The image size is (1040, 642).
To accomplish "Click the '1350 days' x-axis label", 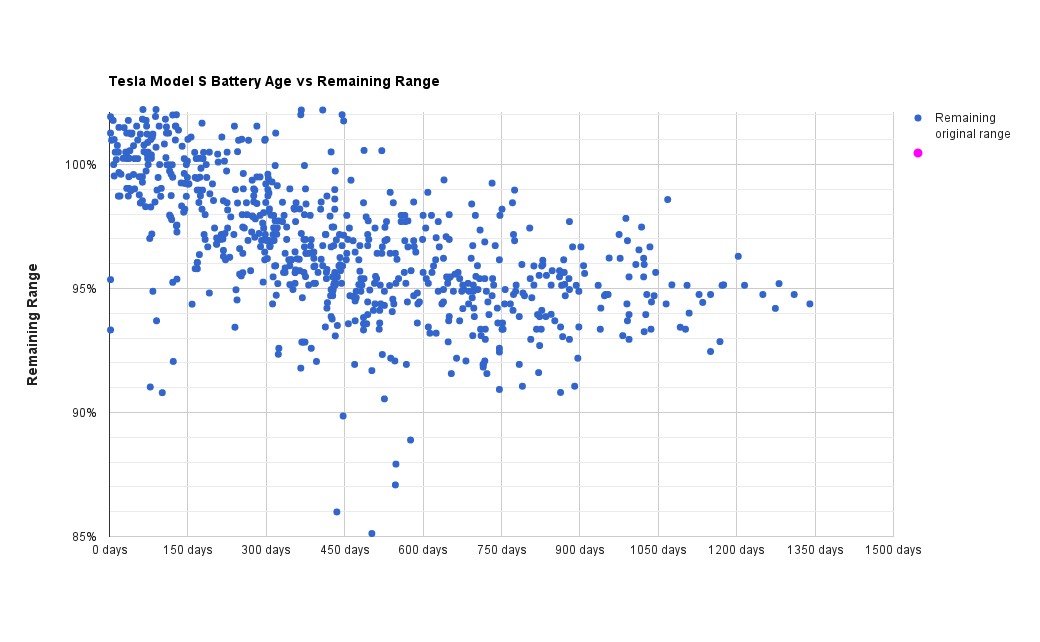I will [815, 550].
